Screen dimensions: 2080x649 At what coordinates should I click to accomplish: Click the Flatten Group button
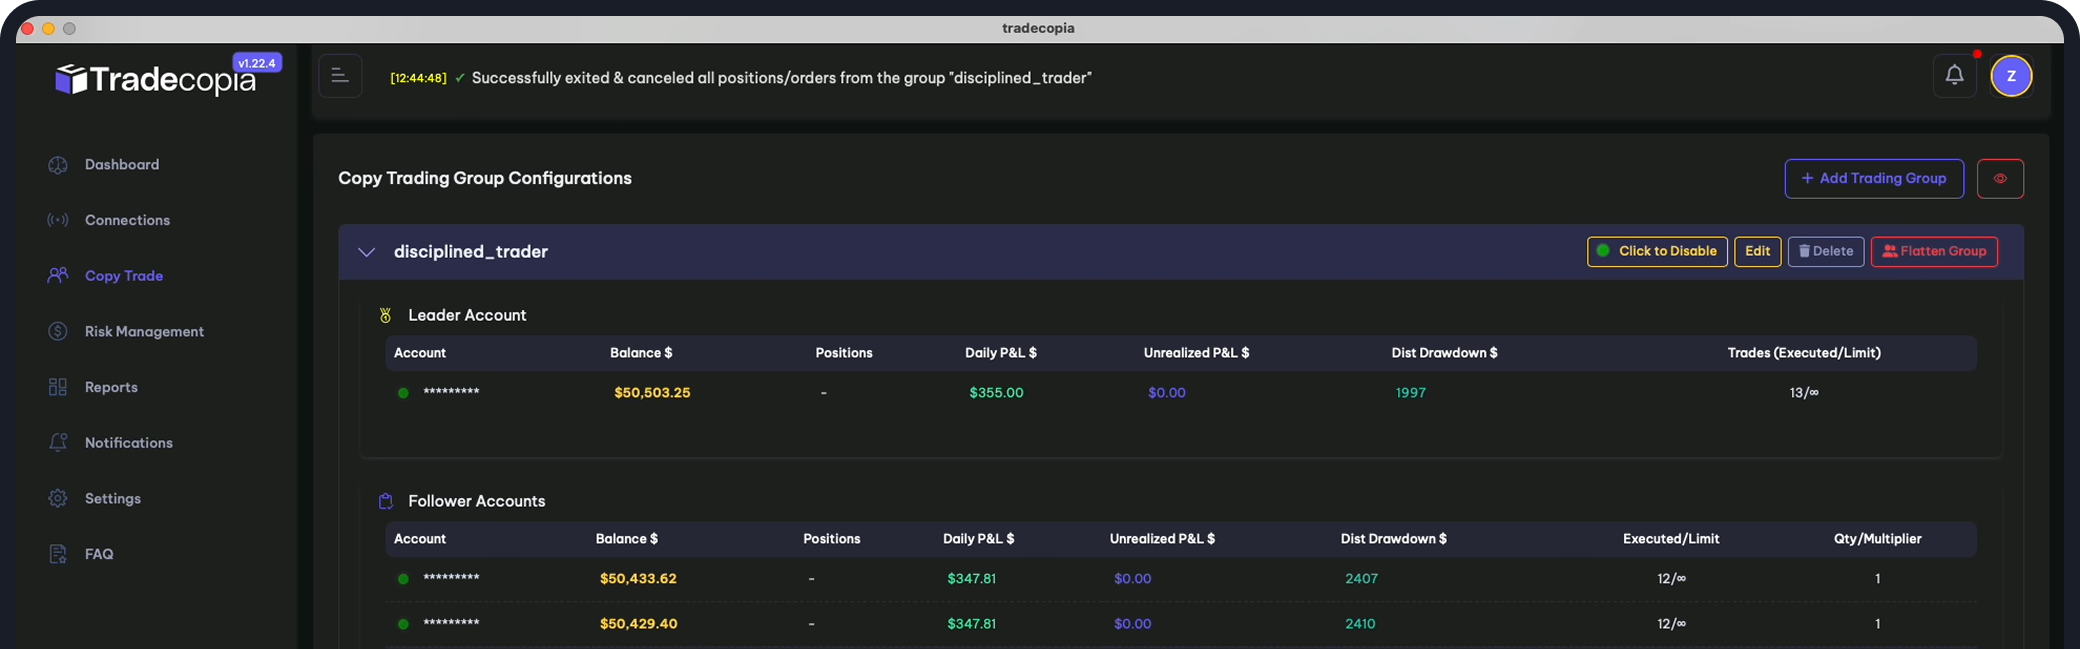click(x=1933, y=252)
